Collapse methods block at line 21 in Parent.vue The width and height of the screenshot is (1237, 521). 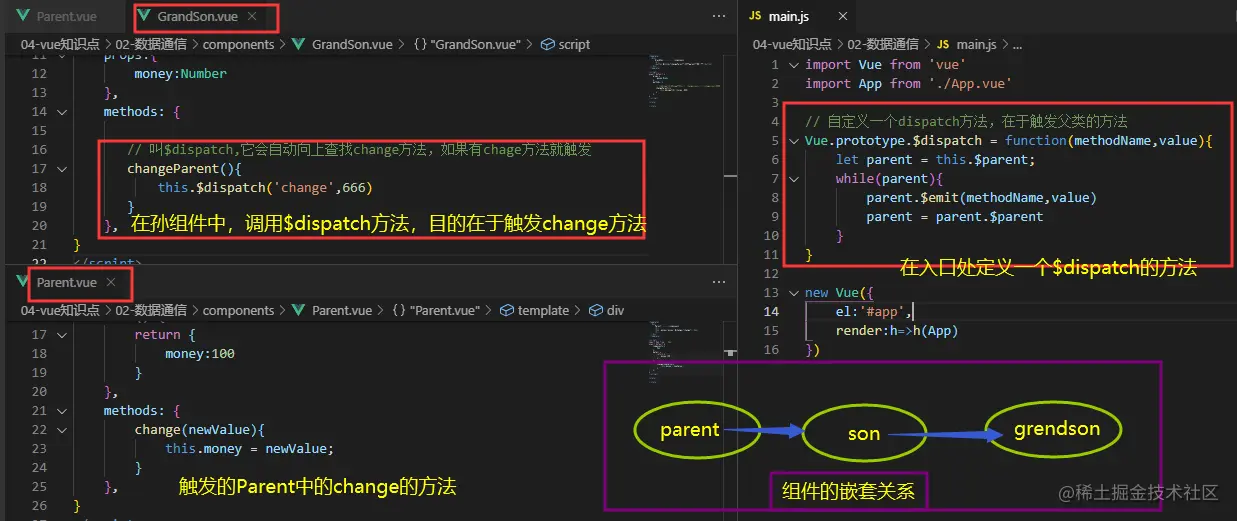(62, 411)
